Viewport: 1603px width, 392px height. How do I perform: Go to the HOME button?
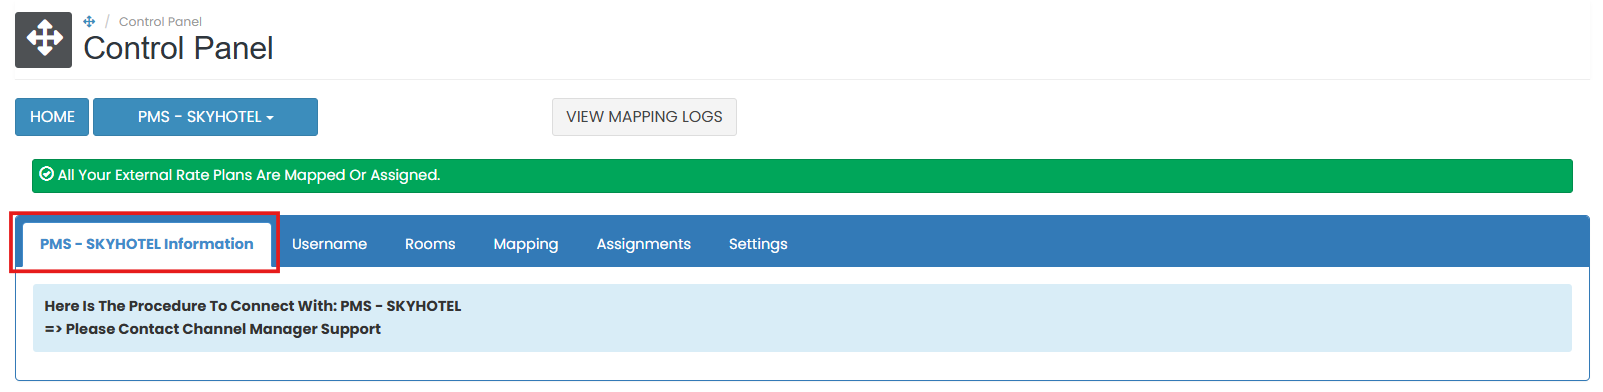[x=52, y=117]
